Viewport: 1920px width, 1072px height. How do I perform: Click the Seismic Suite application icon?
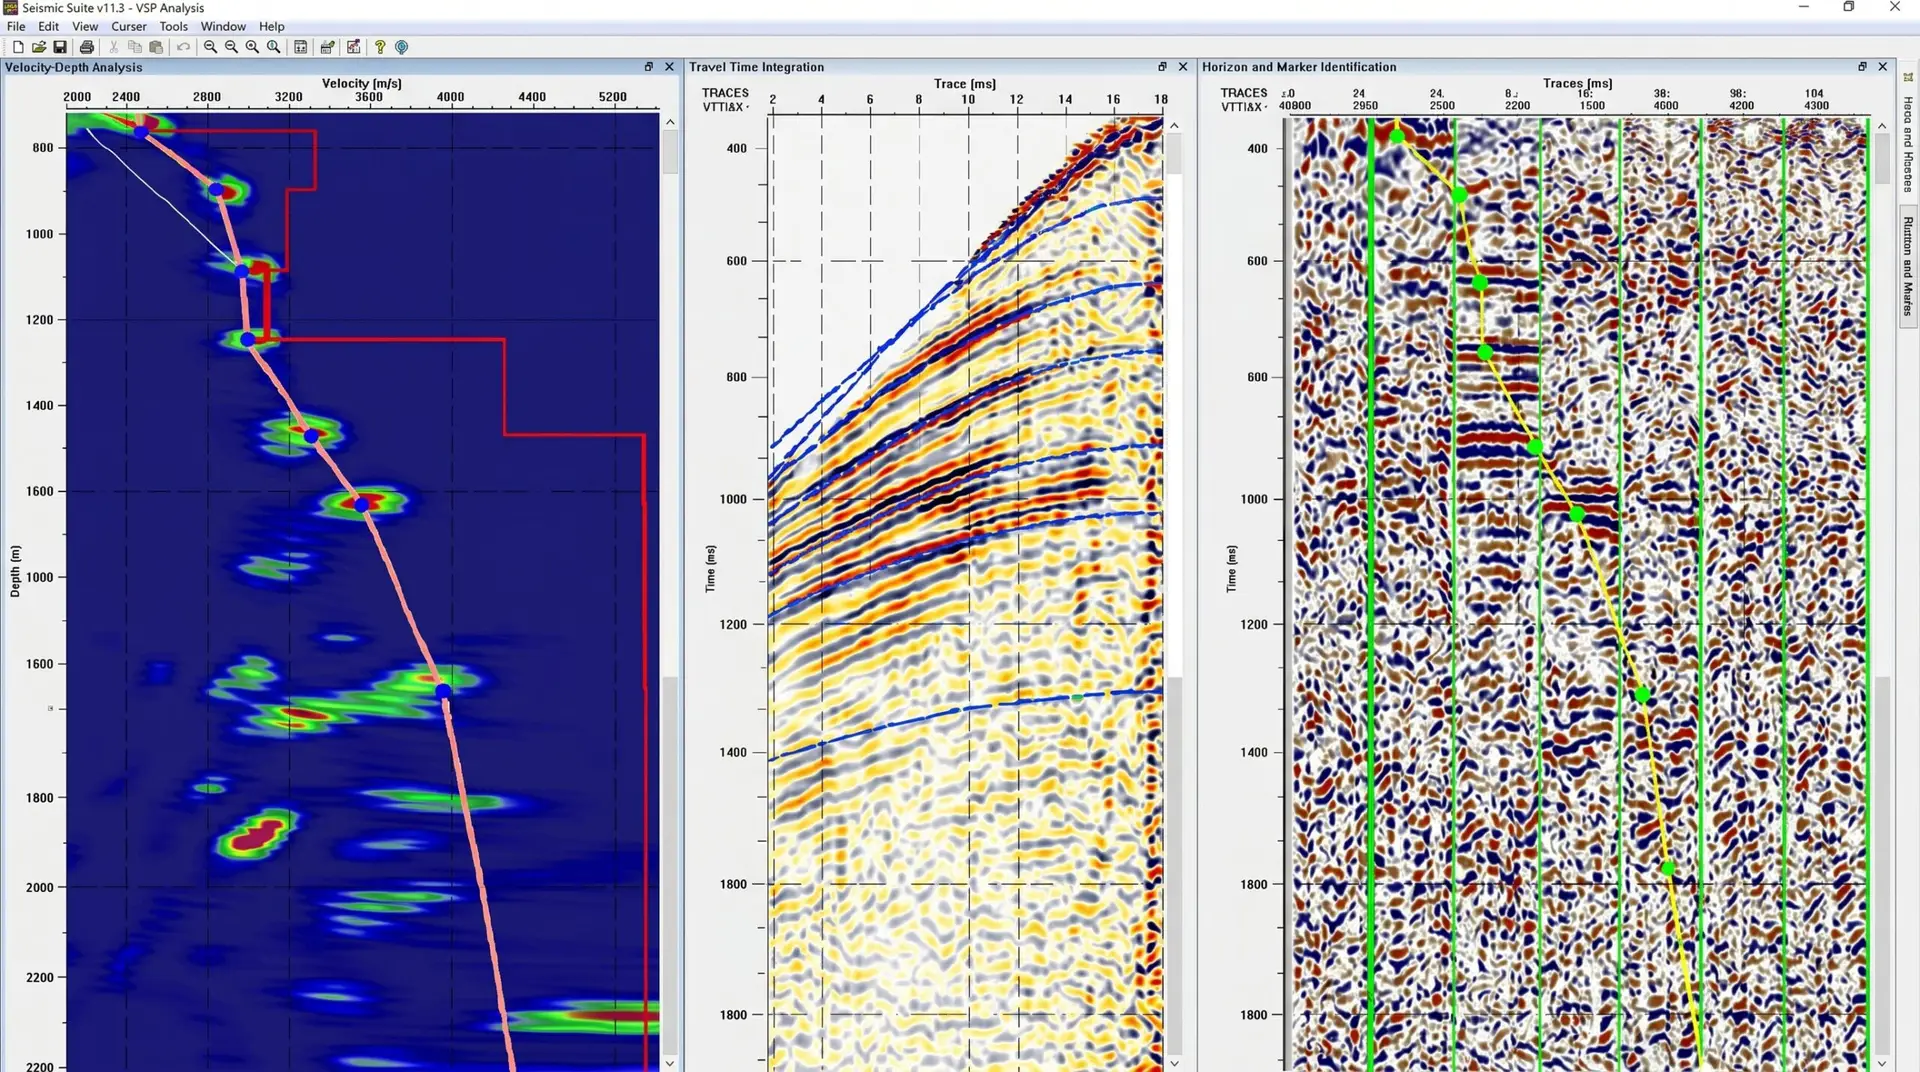[x=10, y=8]
